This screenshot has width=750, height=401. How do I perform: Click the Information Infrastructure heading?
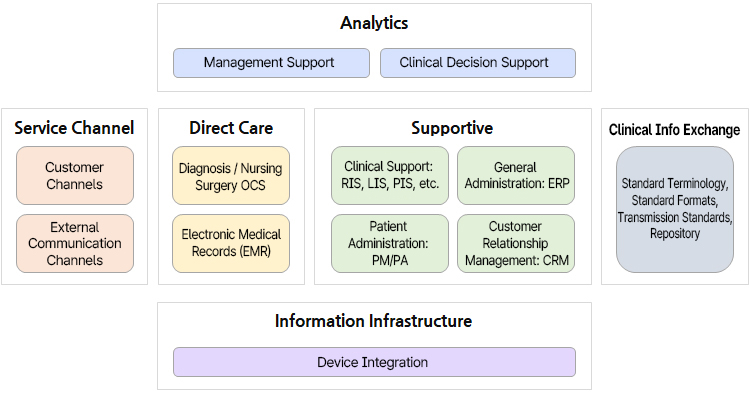374,321
